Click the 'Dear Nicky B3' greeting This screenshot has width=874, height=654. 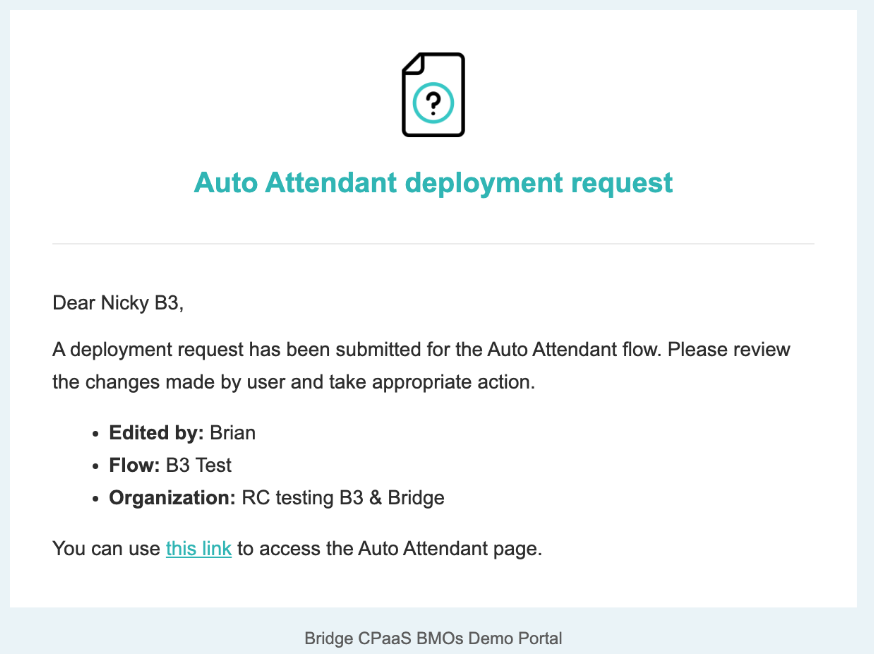118,303
